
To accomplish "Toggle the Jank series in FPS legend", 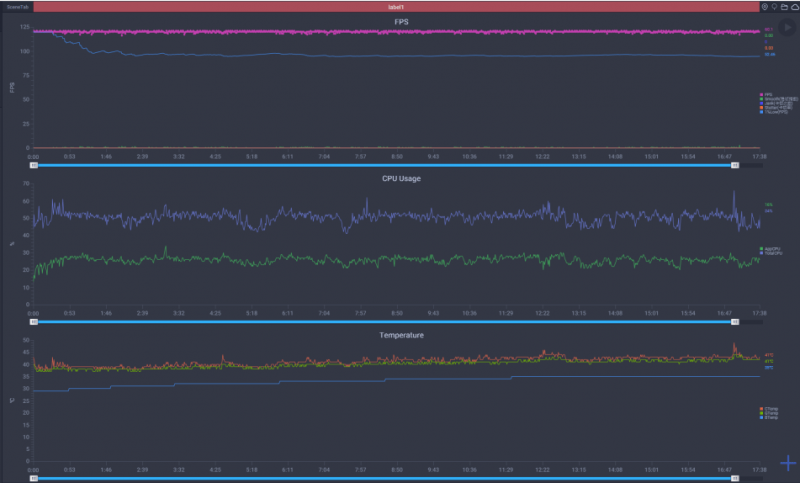I will pyautogui.click(x=770, y=102).
